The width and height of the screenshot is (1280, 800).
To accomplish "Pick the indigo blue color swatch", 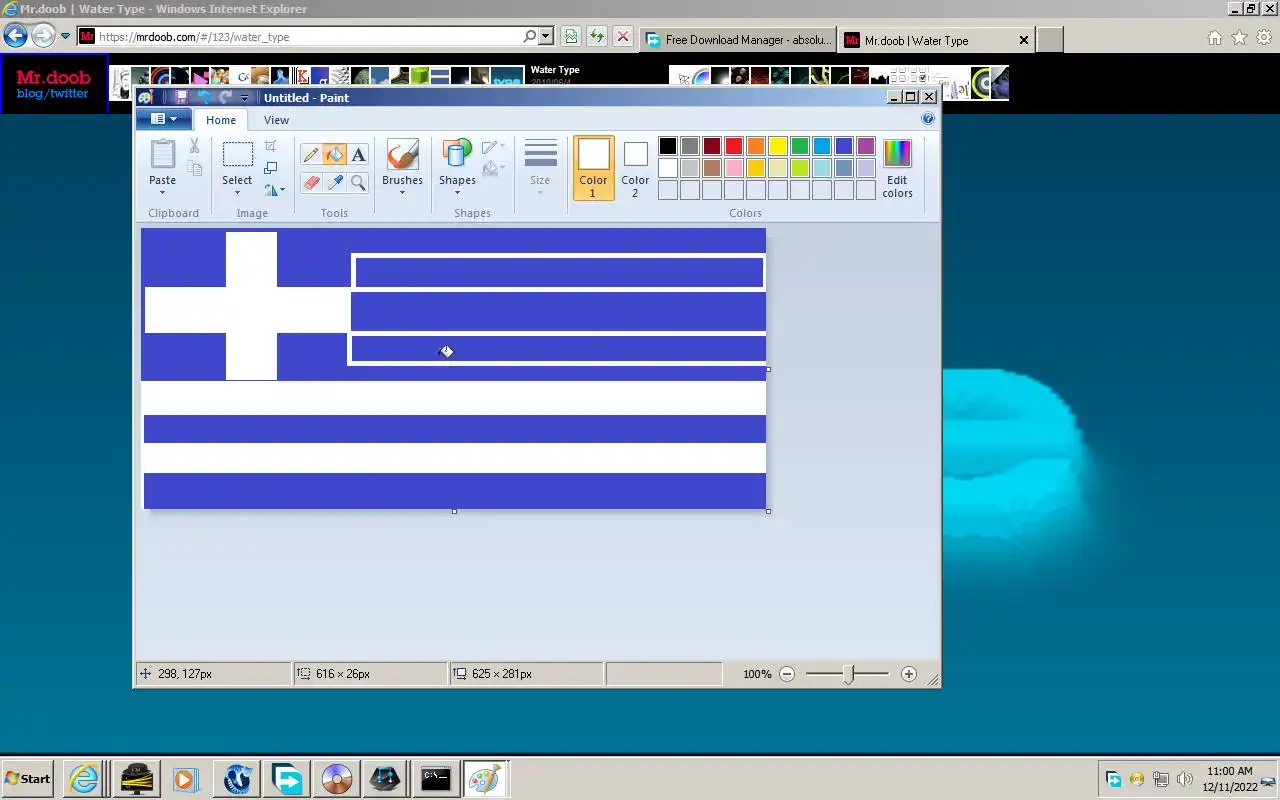I will [844, 146].
